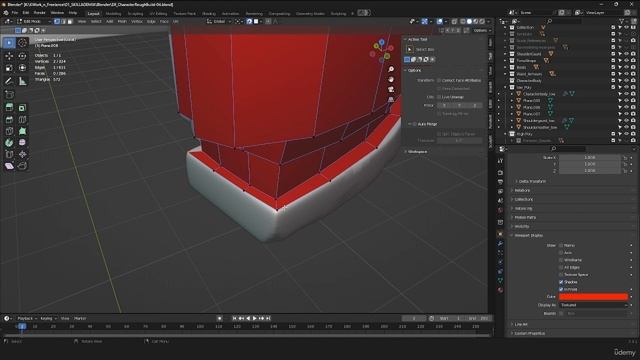This screenshot has height=360, width=640.
Task: Toggle Correct Face Attributes checkbox
Action: point(439,80)
